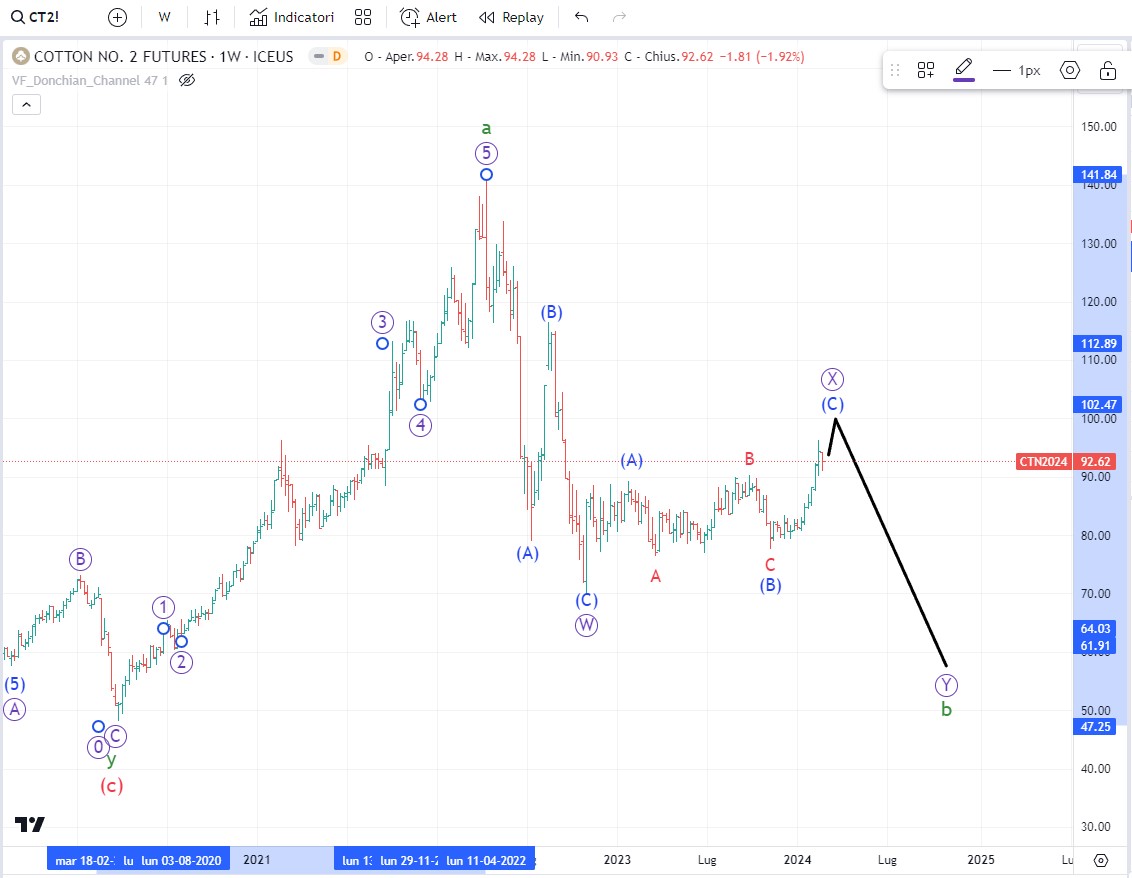The width and height of the screenshot is (1132, 878).
Task: Click the 2021 year label on time axis
Action: (257, 860)
